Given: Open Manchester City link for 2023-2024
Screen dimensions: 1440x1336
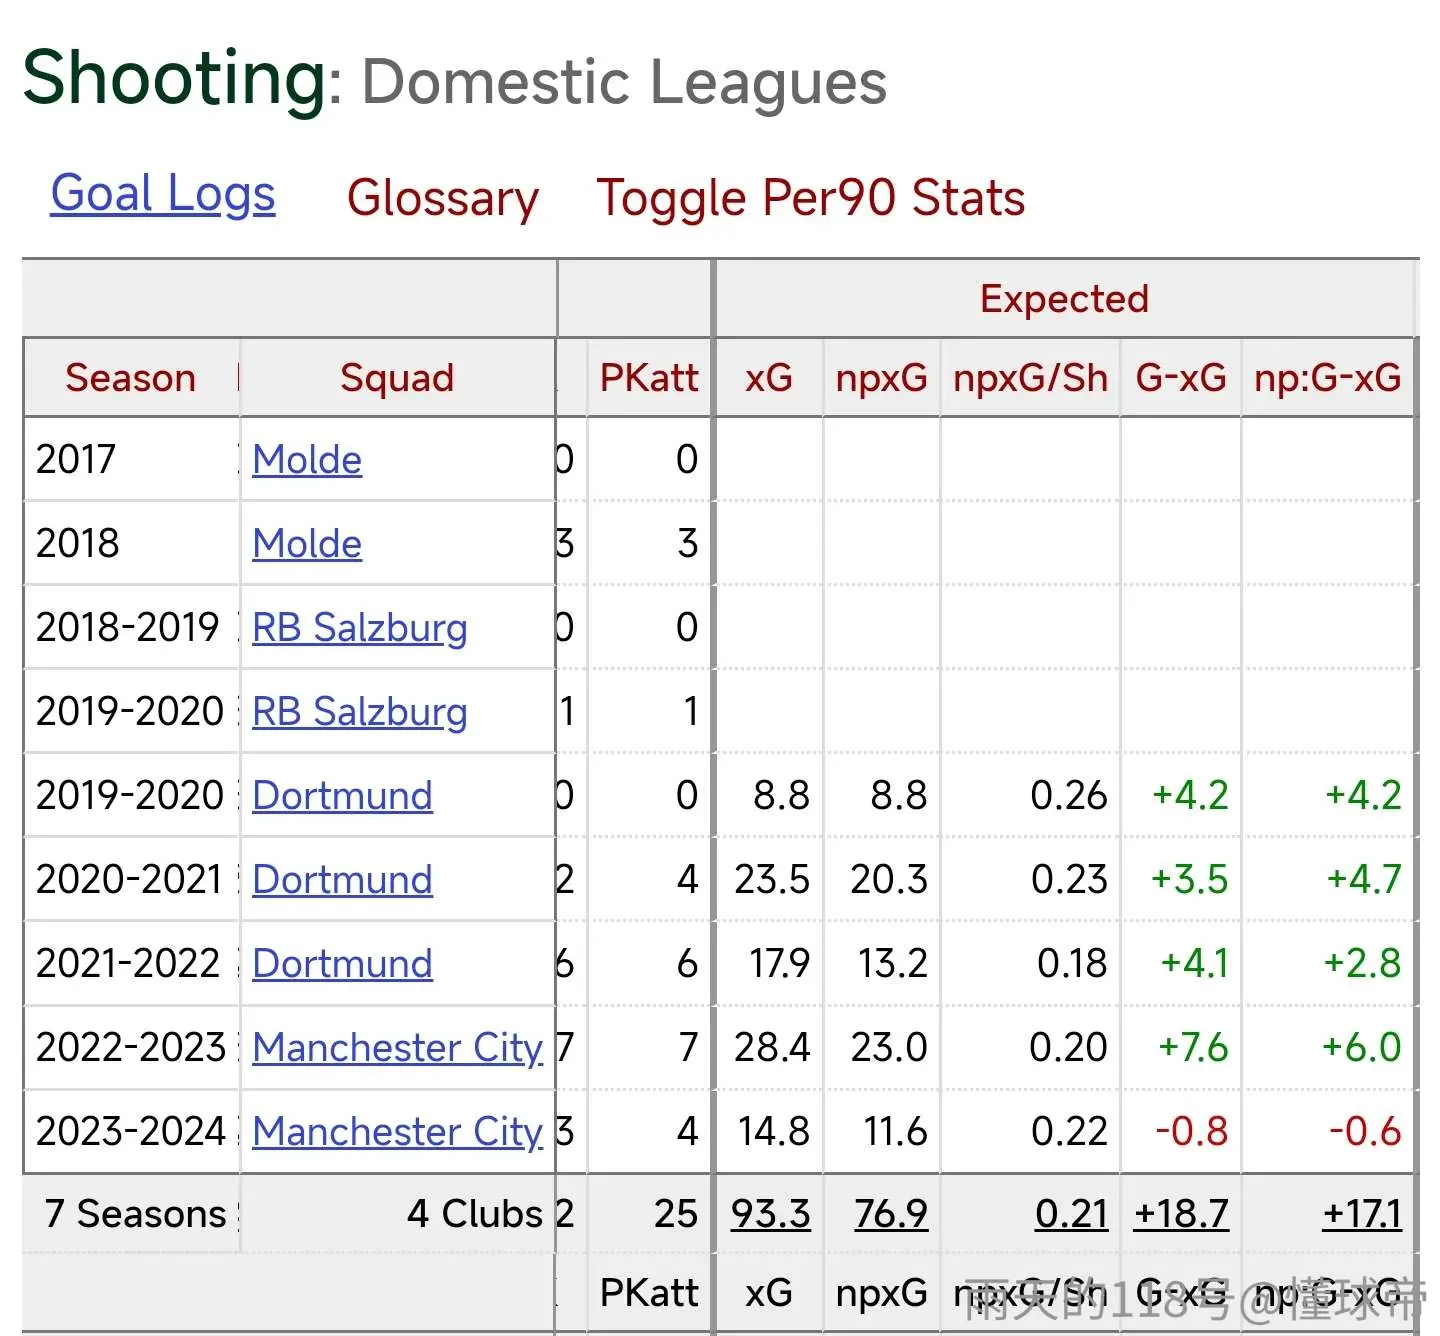Looking at the screenshot, I should pyautogui.click(x=398, y=1132).
